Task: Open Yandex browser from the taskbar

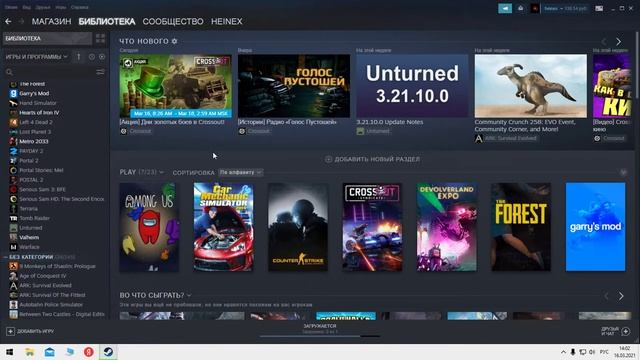Action: [89, 352]
